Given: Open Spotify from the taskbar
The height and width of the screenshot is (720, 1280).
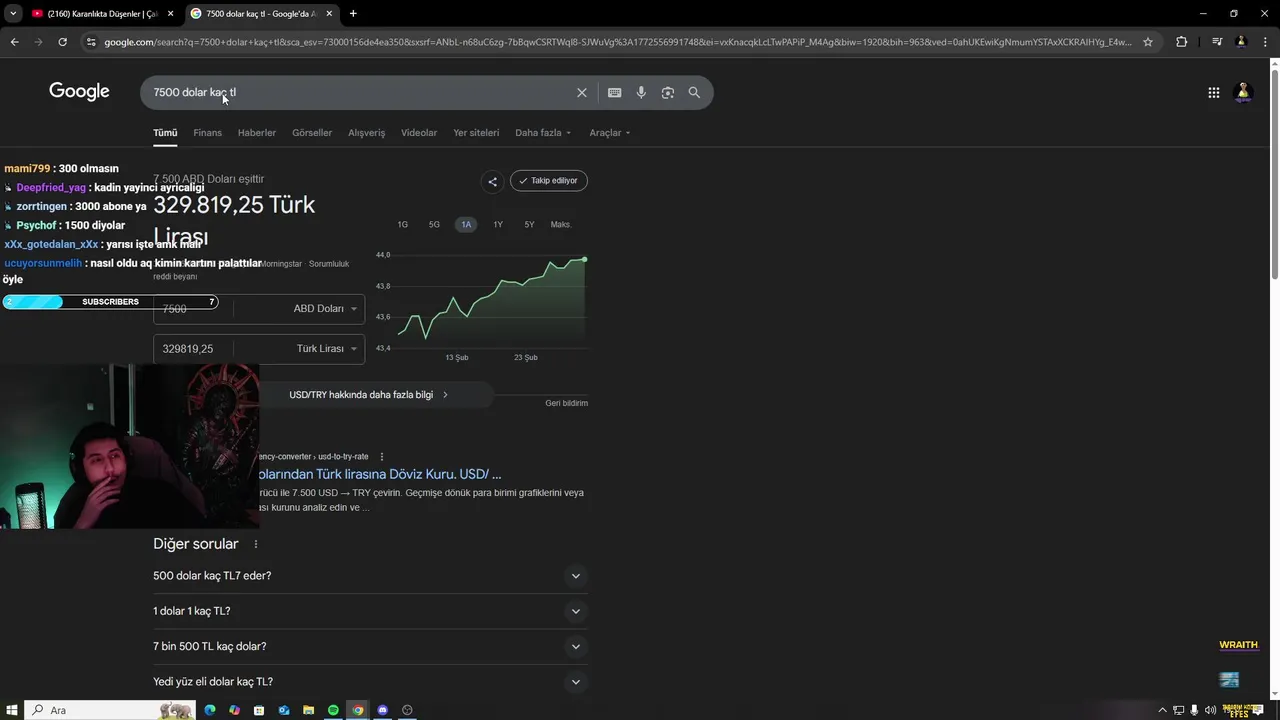Looking at the screenshot, I should pos(333,710).
